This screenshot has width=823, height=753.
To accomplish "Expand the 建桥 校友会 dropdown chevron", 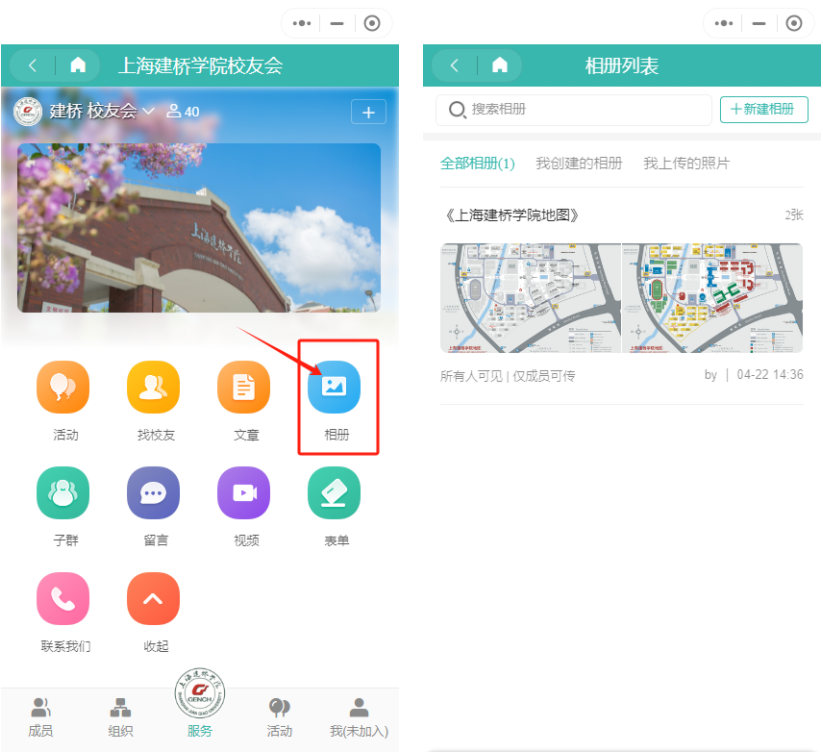I will tap(149, 111).
